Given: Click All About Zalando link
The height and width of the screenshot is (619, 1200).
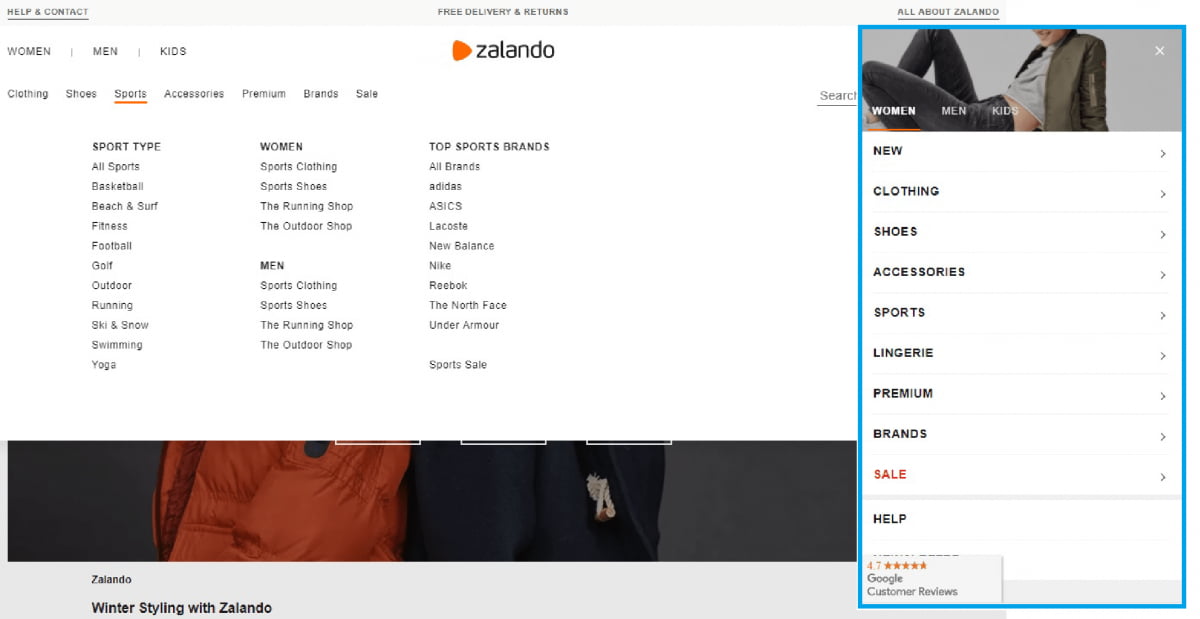Looking at the screenshot, I should [947, 12].
